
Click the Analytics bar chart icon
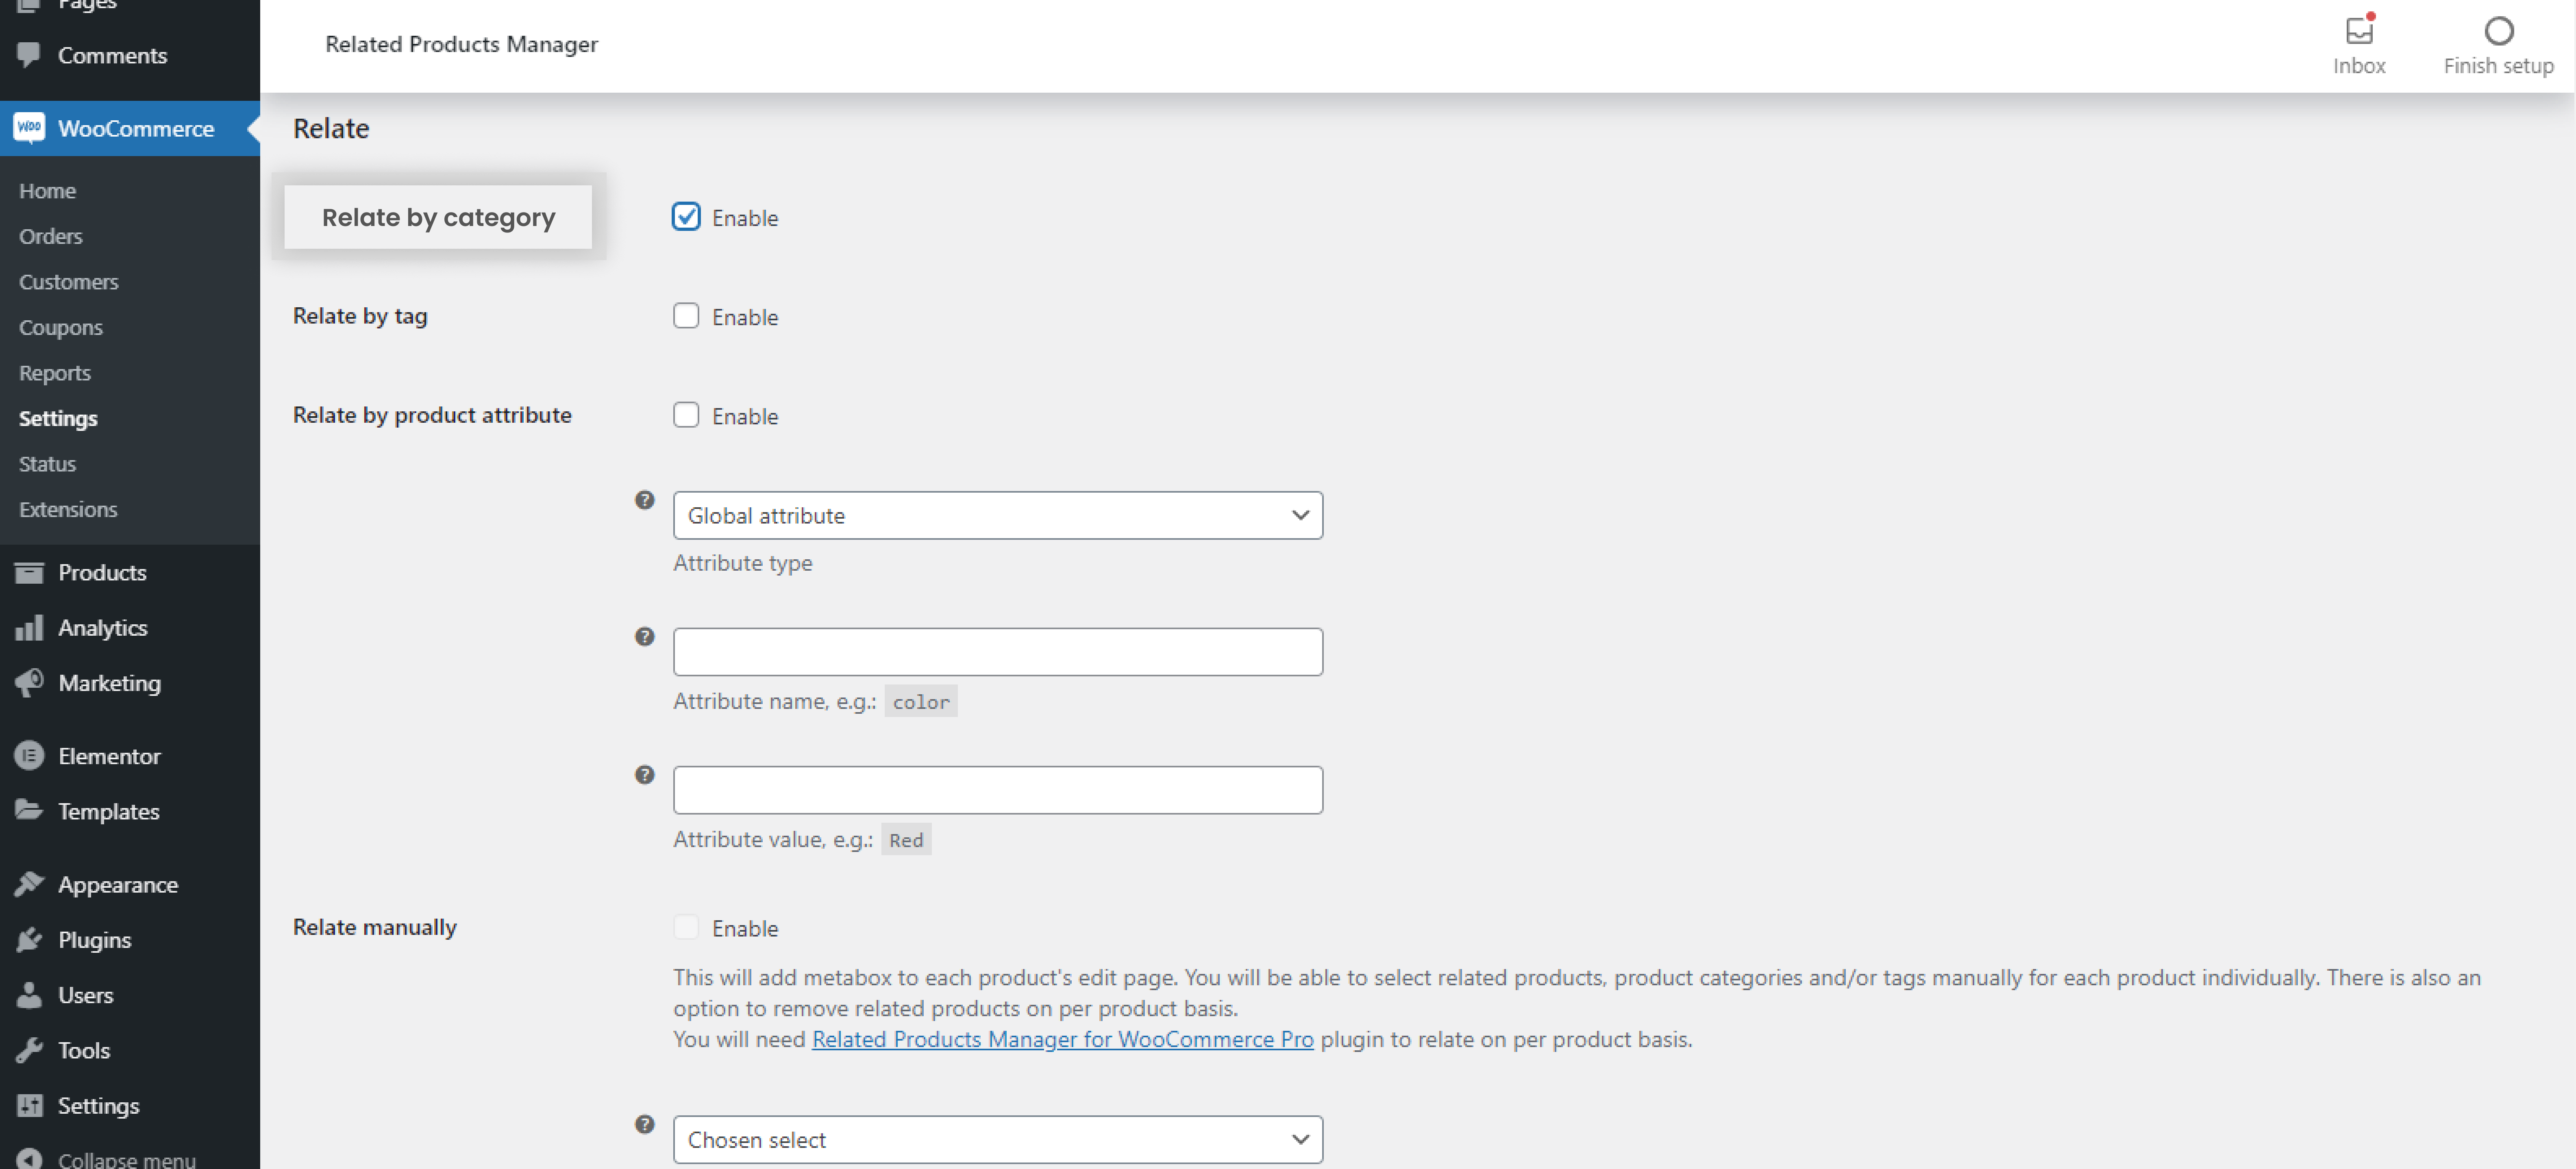pos(29,627)
